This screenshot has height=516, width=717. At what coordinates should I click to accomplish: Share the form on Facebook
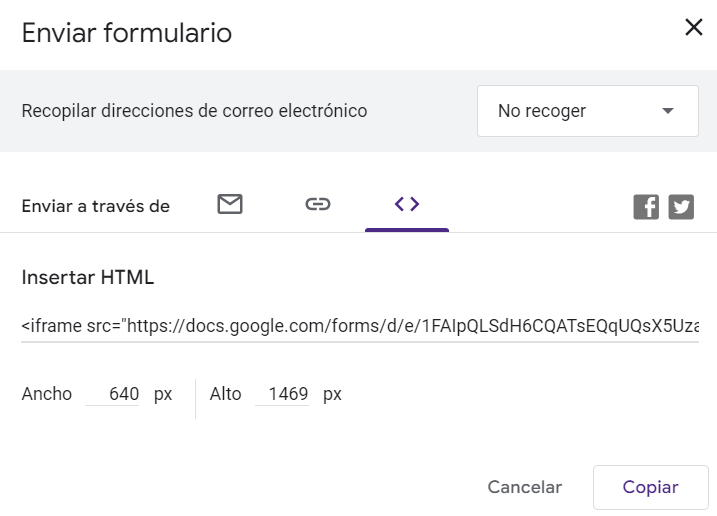(646, 207)
